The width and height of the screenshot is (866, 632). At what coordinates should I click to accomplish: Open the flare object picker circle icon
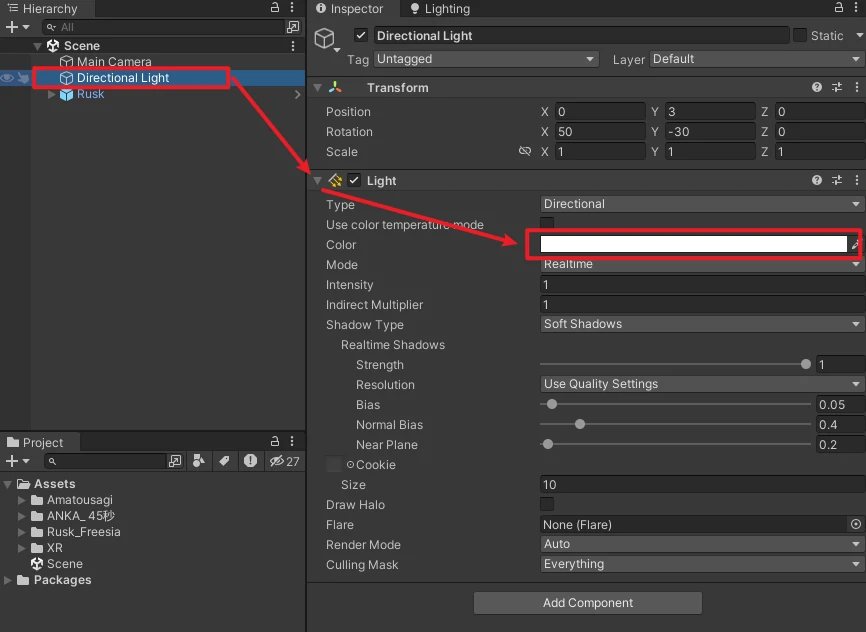pos(855,524)
